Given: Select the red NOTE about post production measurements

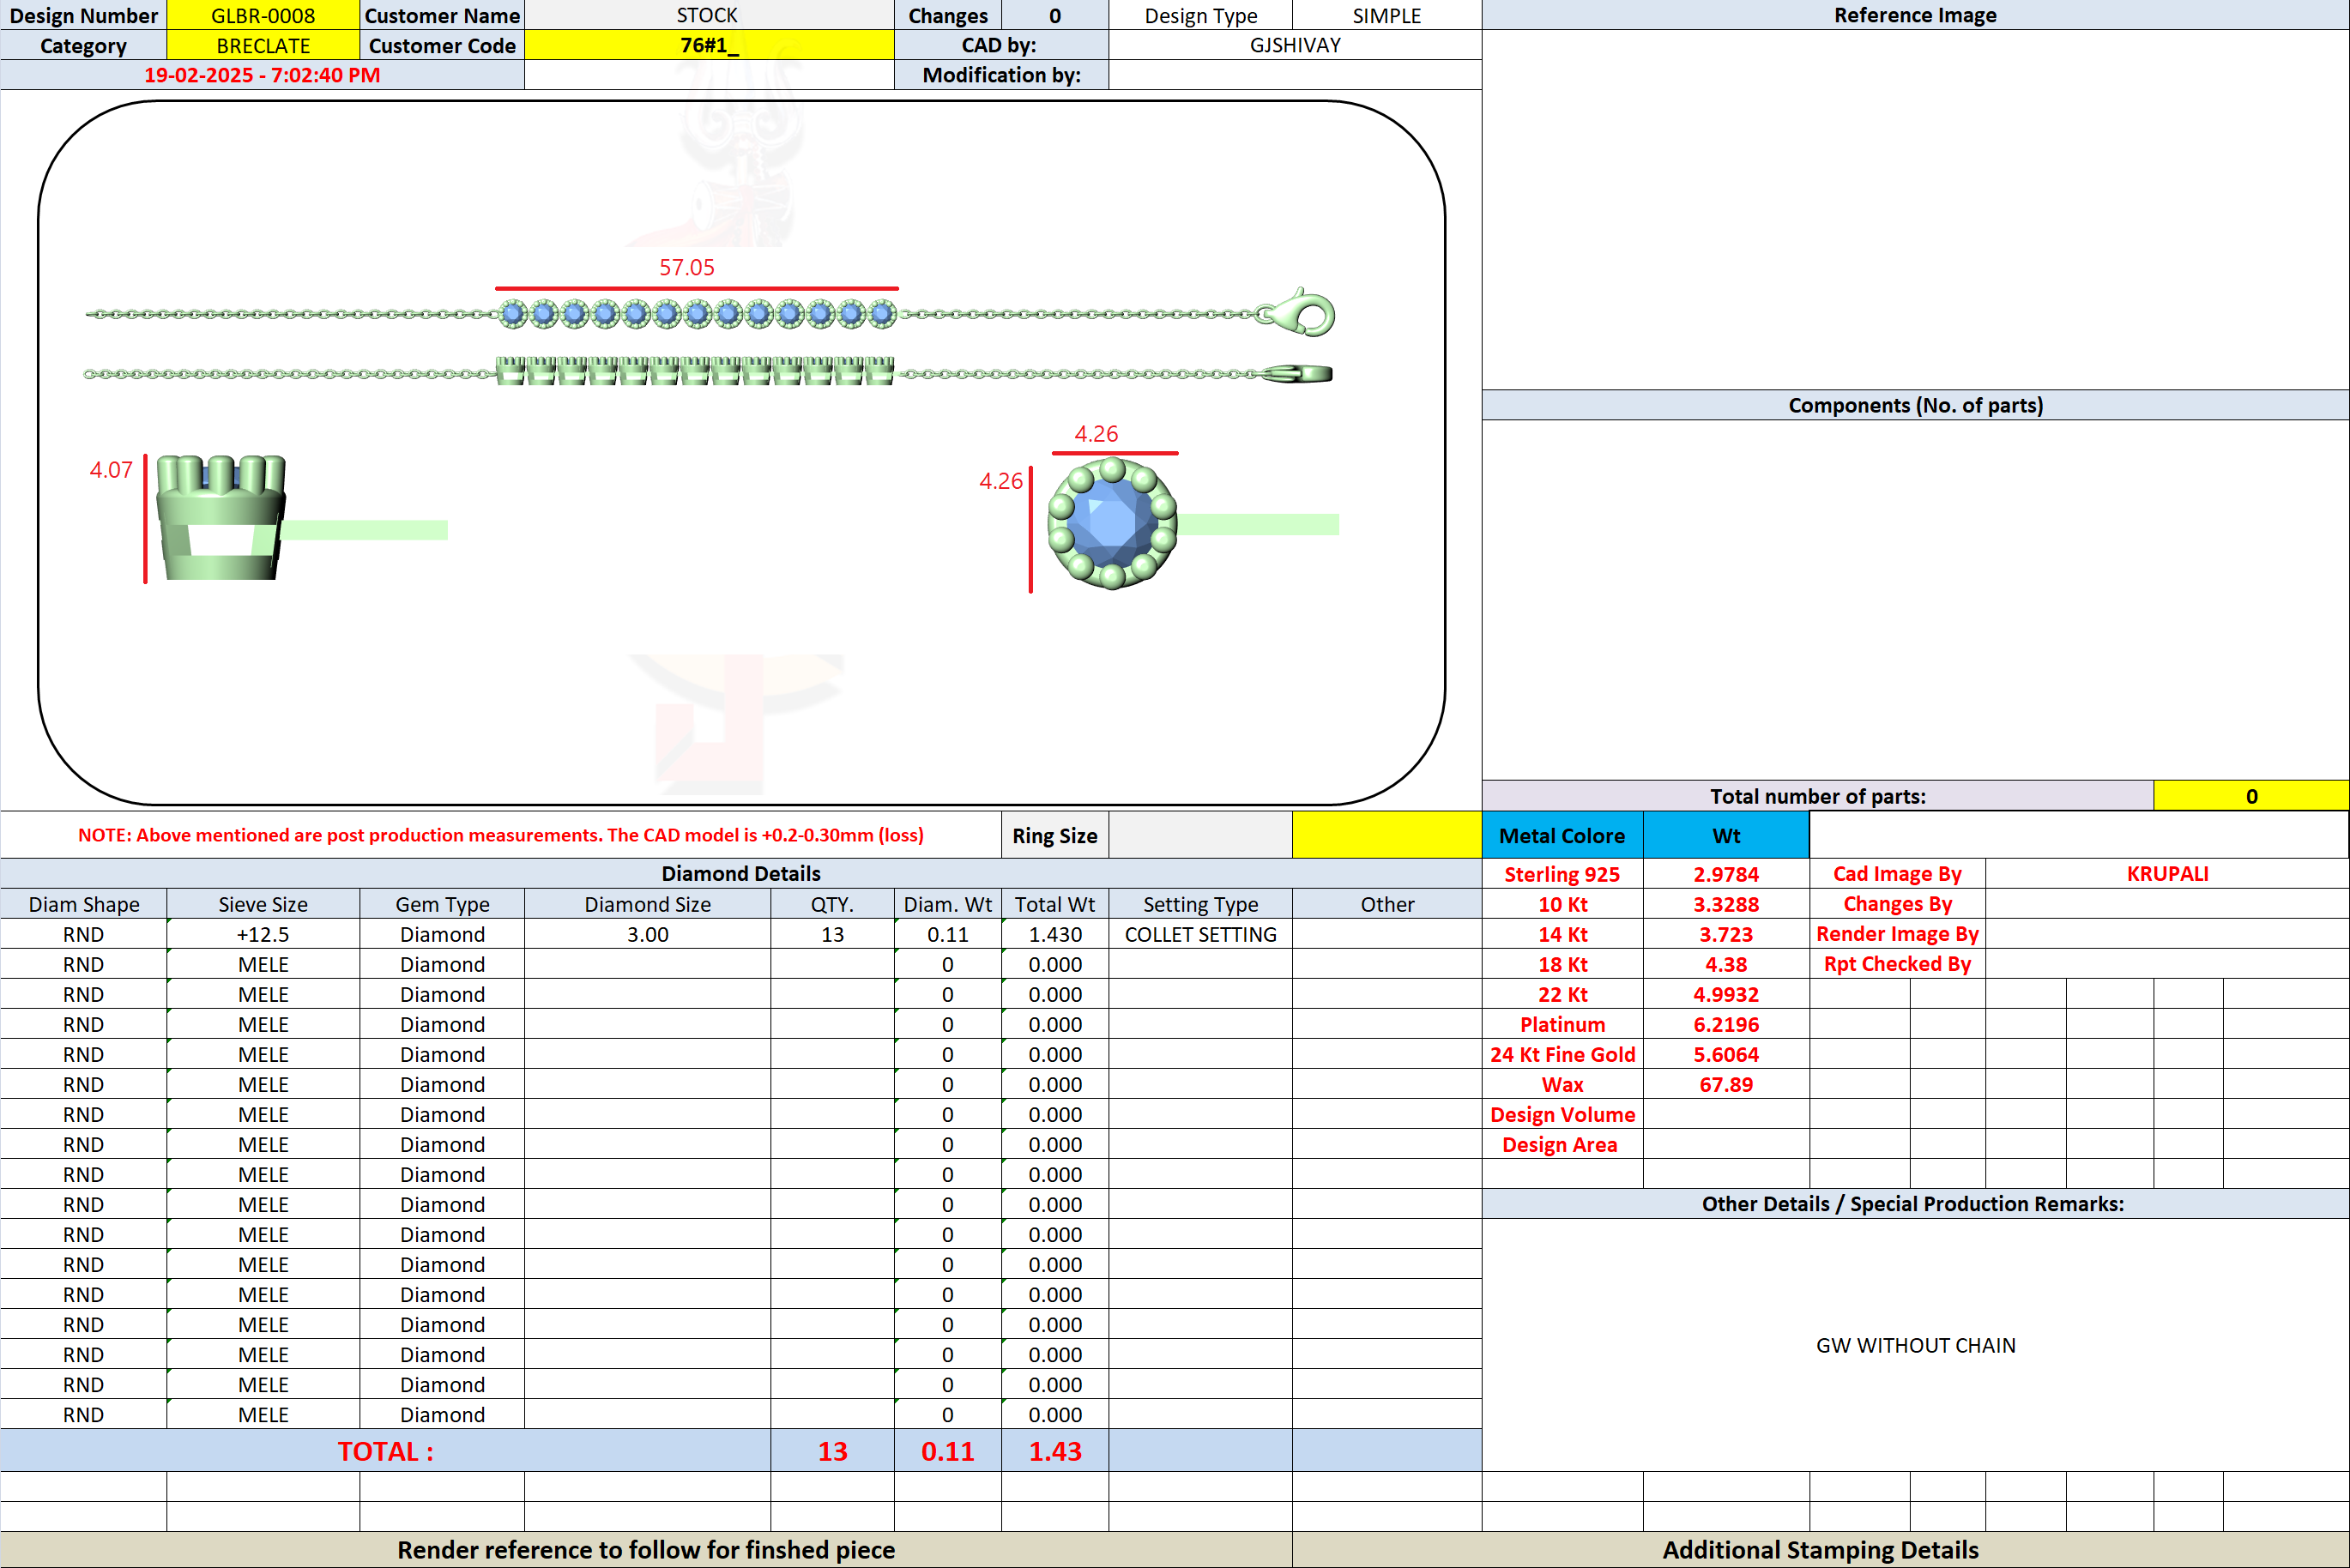Looking at the screenshot, I should [x=500, y=835].
